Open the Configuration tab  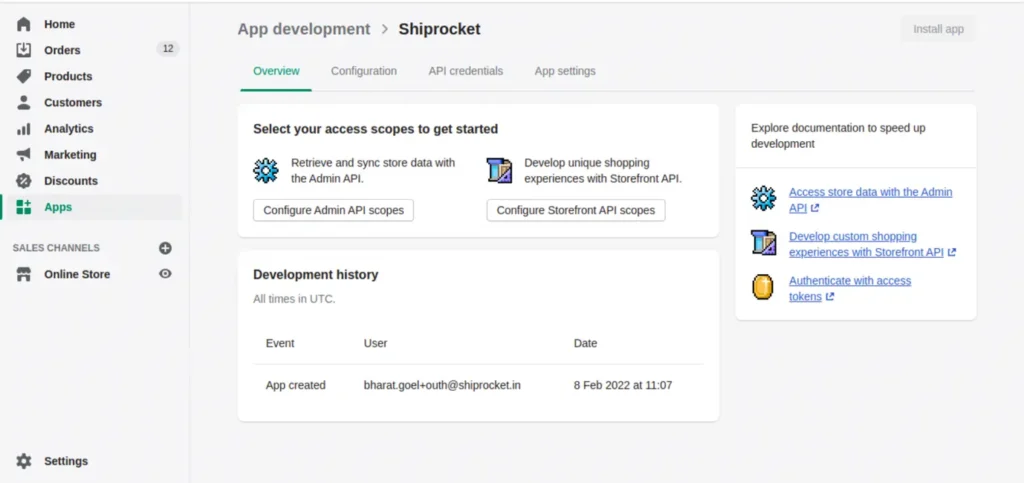pos(364,71)
